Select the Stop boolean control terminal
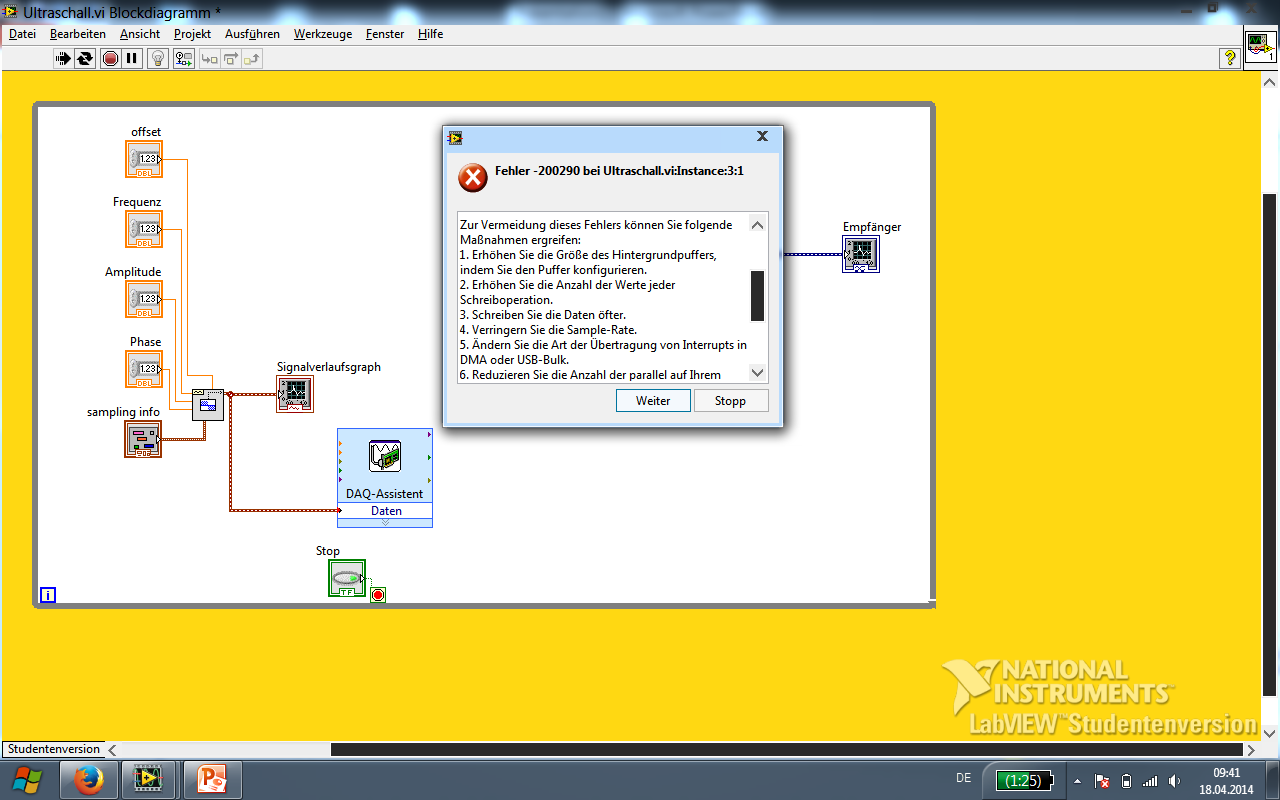This screenshot has width=1280, height=800. pos(346,578)
